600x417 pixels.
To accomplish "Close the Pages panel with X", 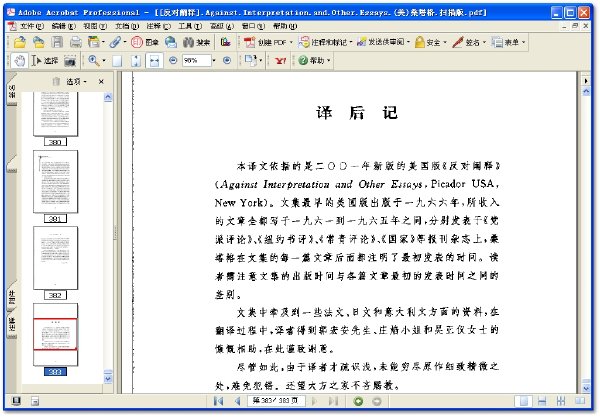I will tap(101, 81).
